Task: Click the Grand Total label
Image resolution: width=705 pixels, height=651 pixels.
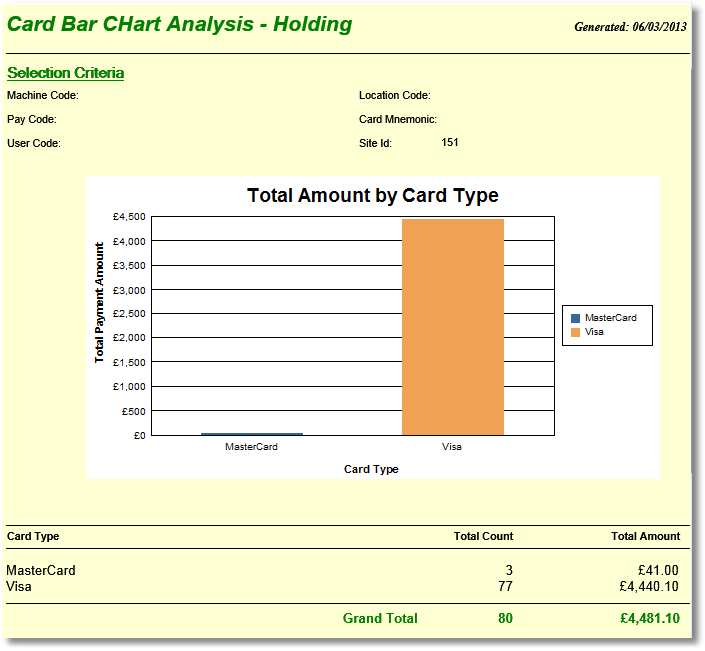Action: tap(380, 619)
